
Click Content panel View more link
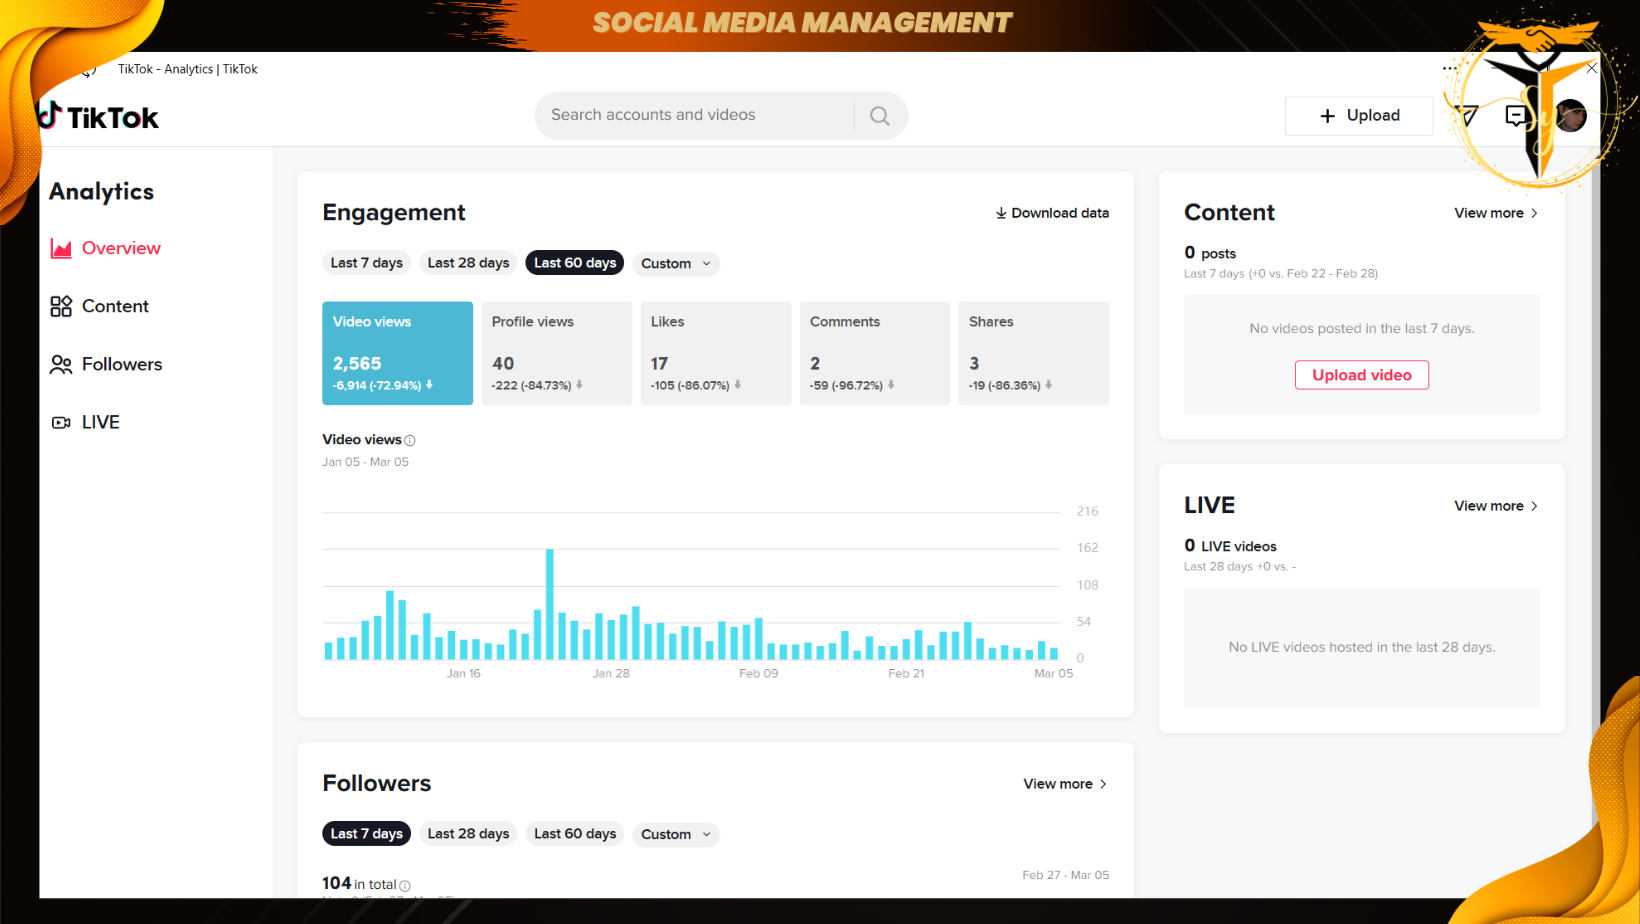(x=1496, y=213)
